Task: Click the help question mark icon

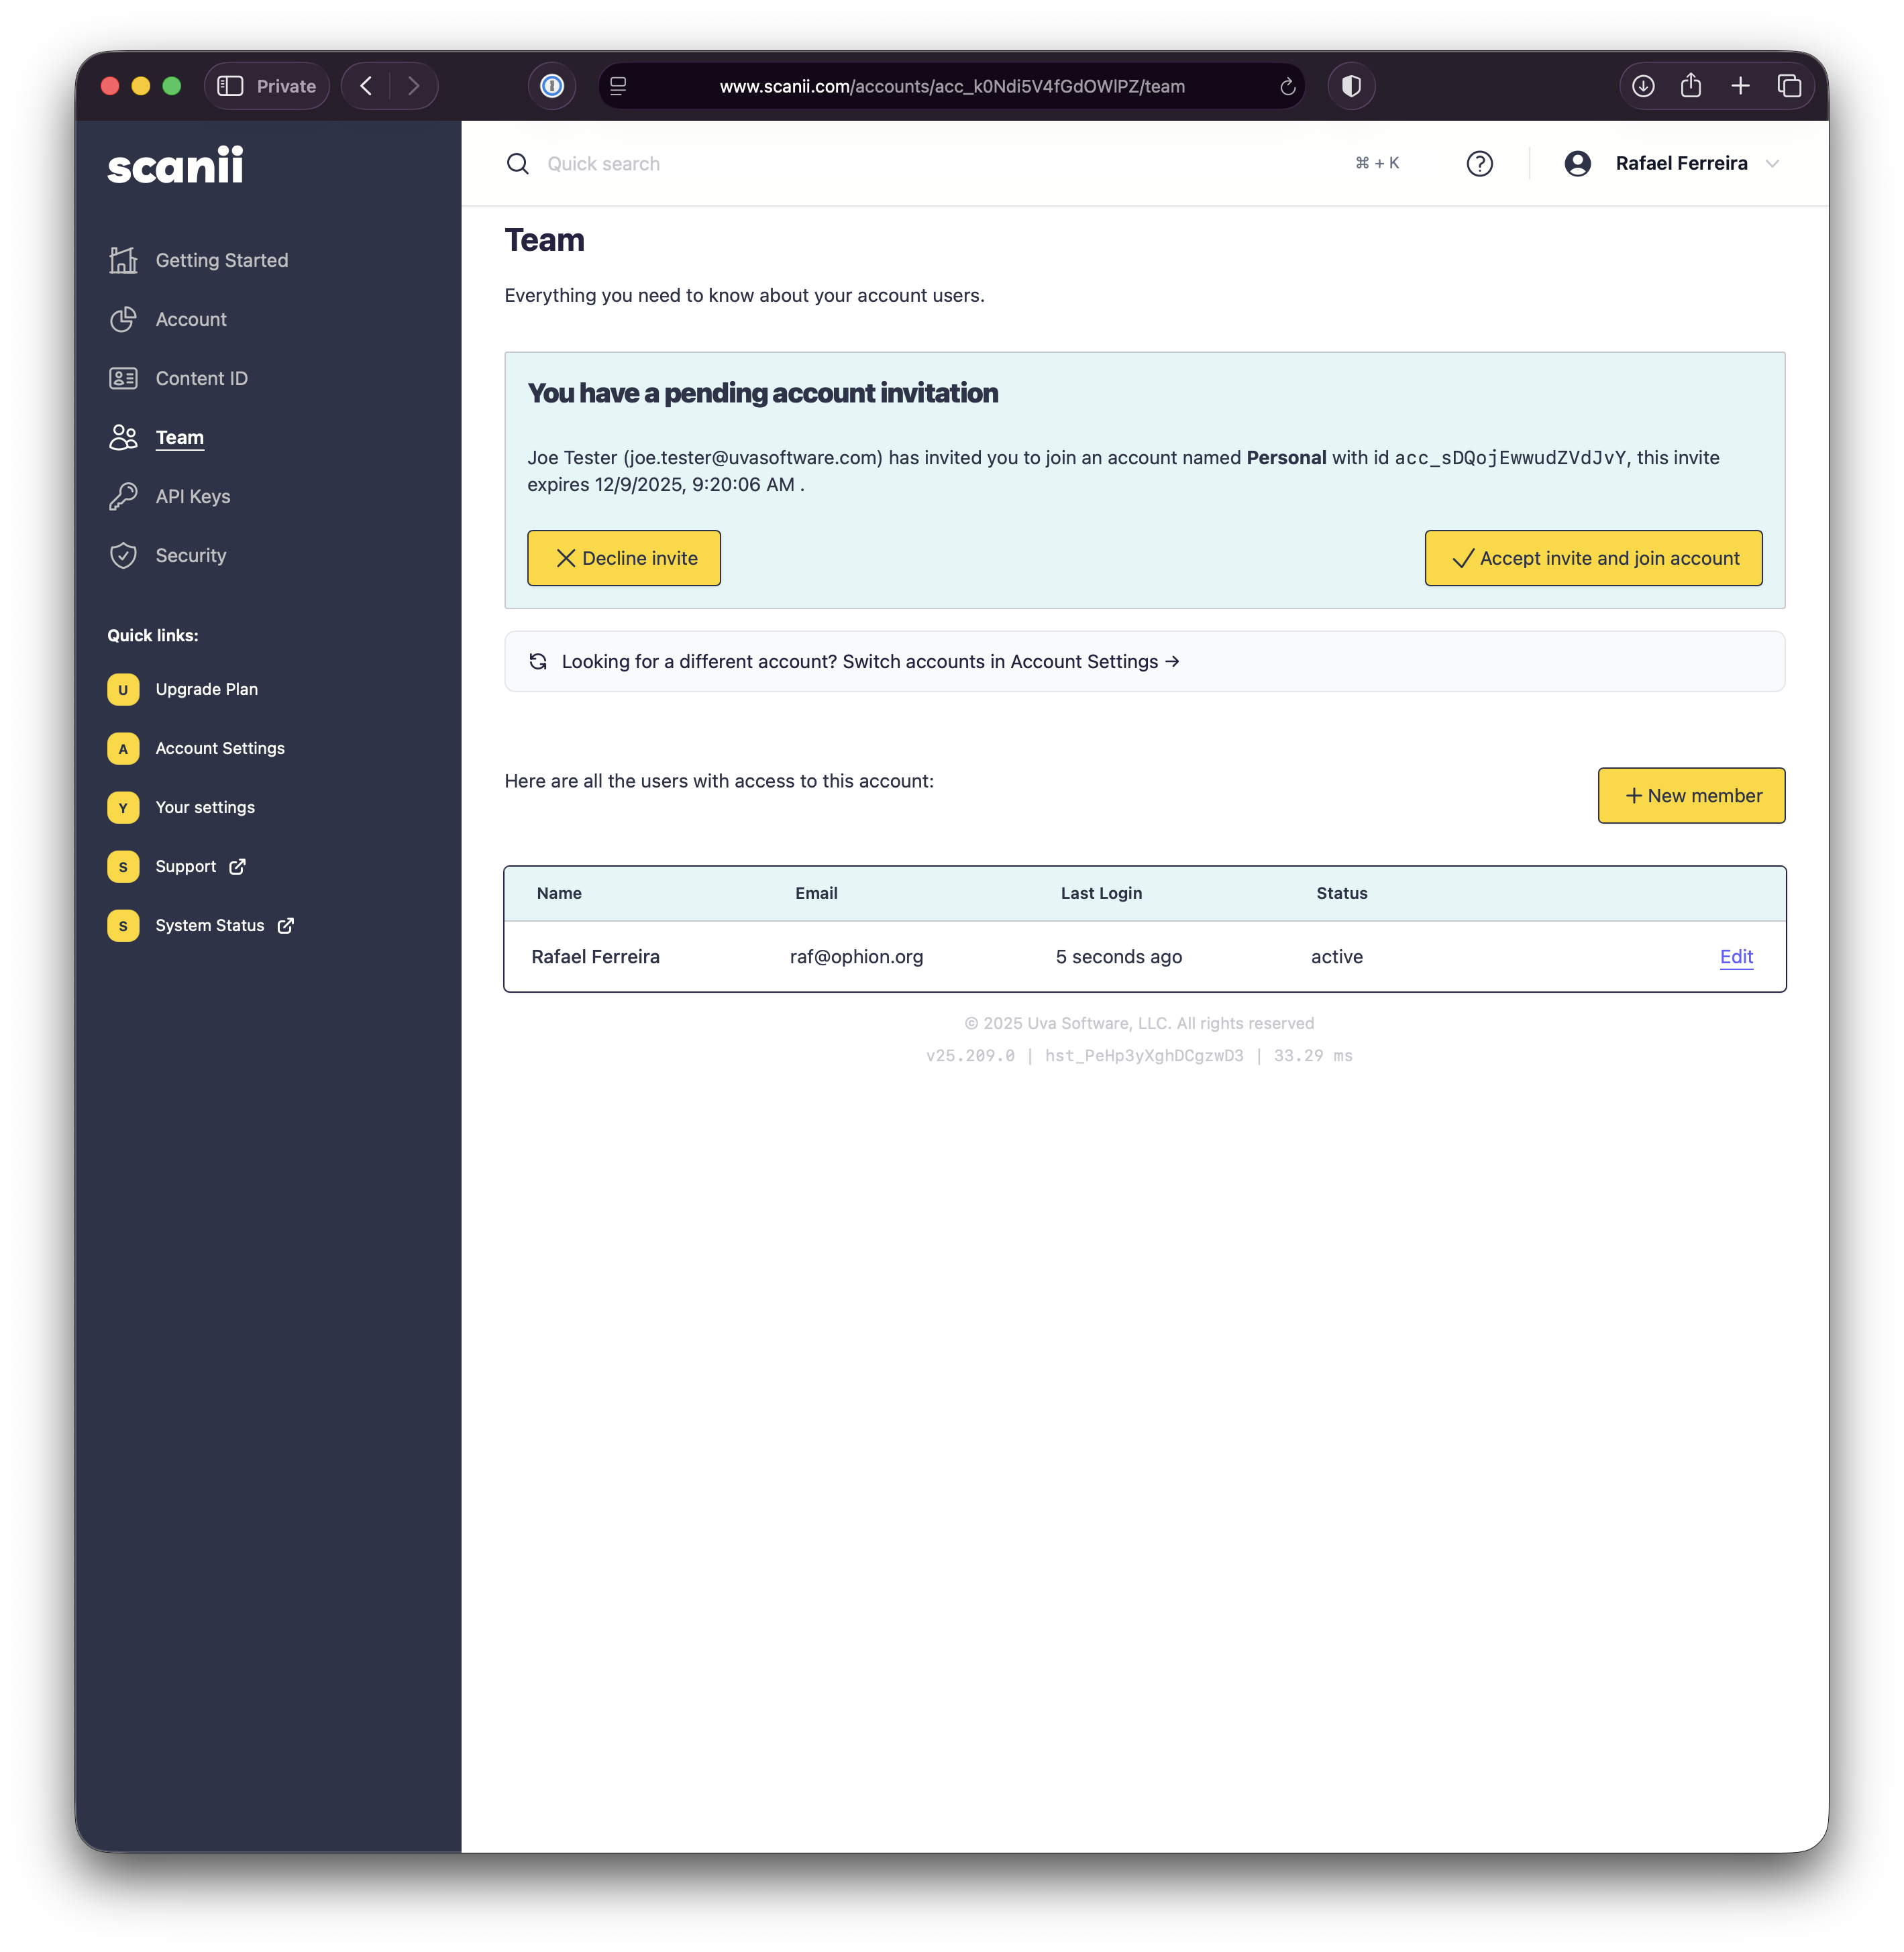Action: (x=1479, y=164)
